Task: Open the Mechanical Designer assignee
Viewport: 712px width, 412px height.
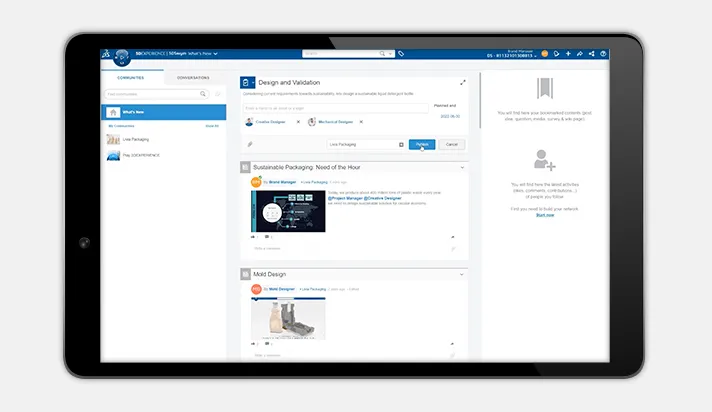Action: 336,122
